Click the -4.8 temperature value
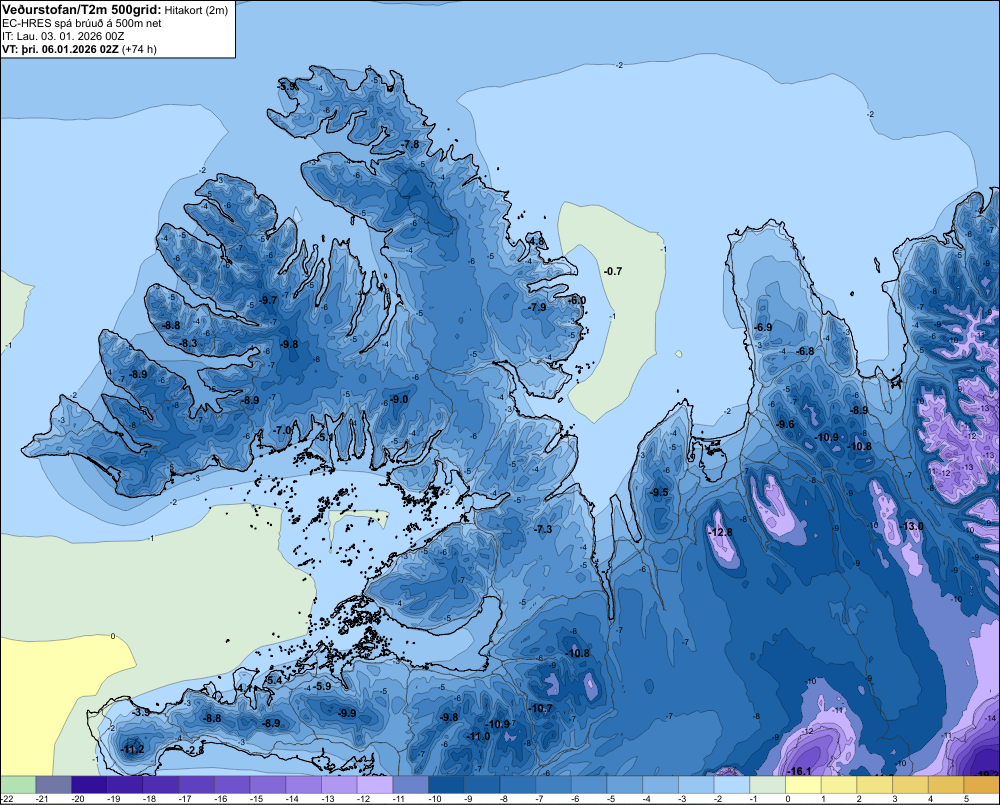This screenshot has width=1000, height=805. [x=536, y=241]
